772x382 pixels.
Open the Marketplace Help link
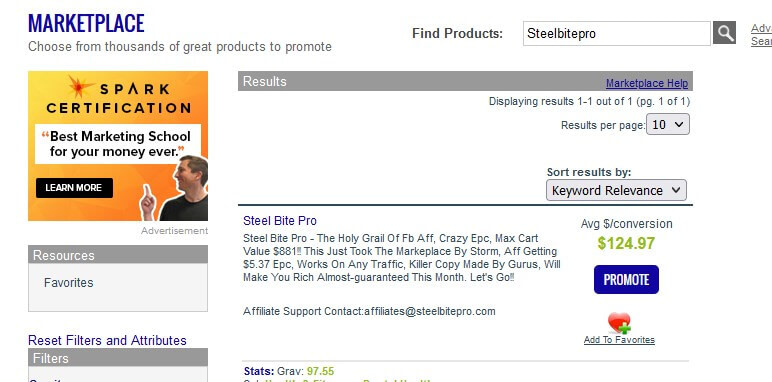tap(646, 83)
